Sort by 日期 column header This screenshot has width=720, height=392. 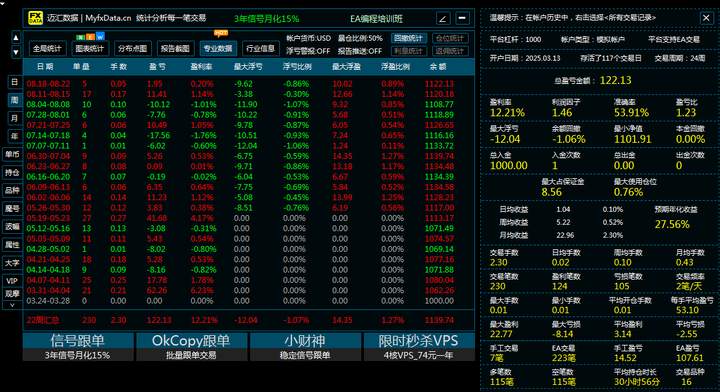pos(45,67)
